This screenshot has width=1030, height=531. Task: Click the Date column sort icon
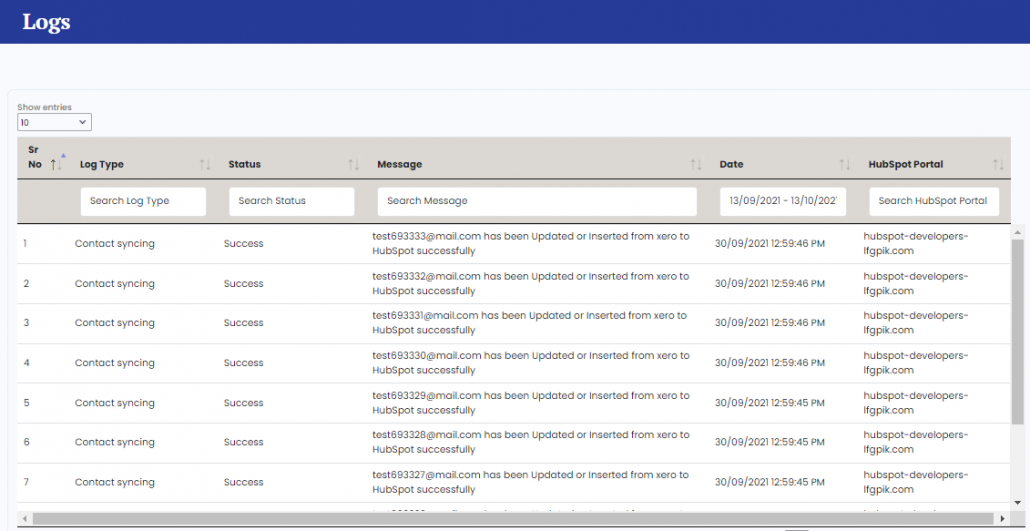845,164
